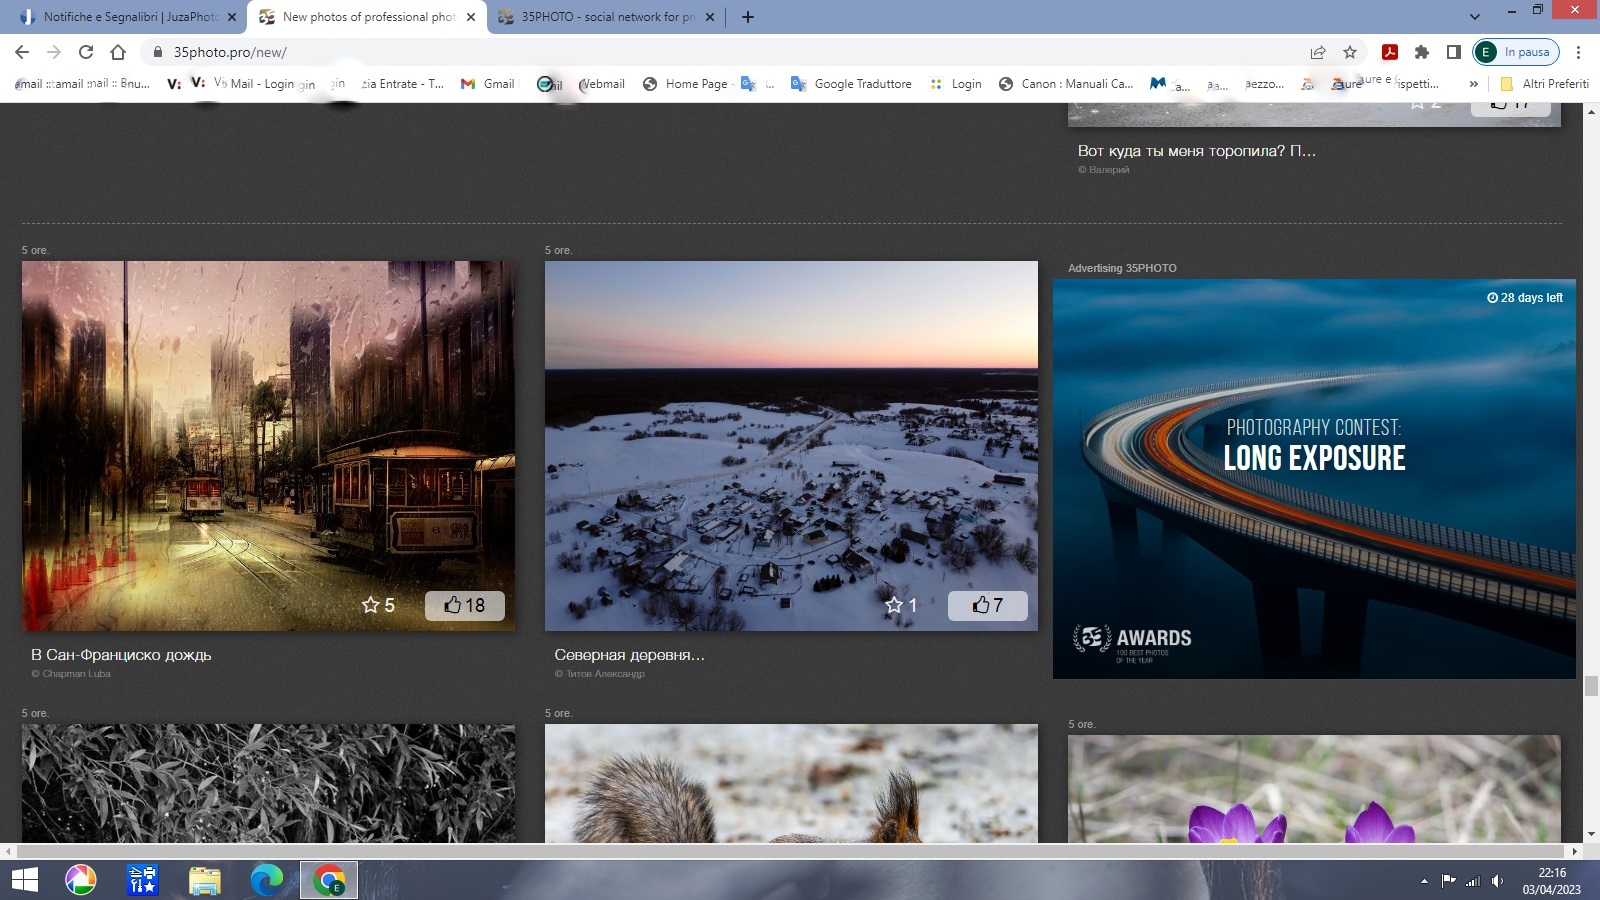
Task: Favorite the northern village photo with the star
Action: (901, 605)
